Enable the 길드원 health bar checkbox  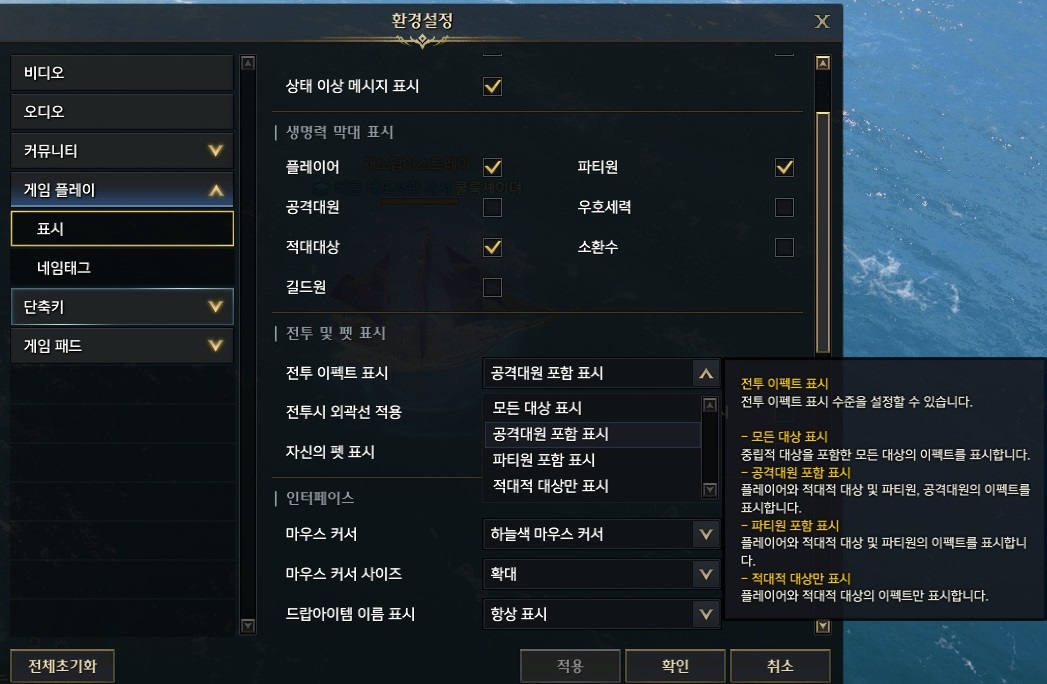click(x=492, y=287)
